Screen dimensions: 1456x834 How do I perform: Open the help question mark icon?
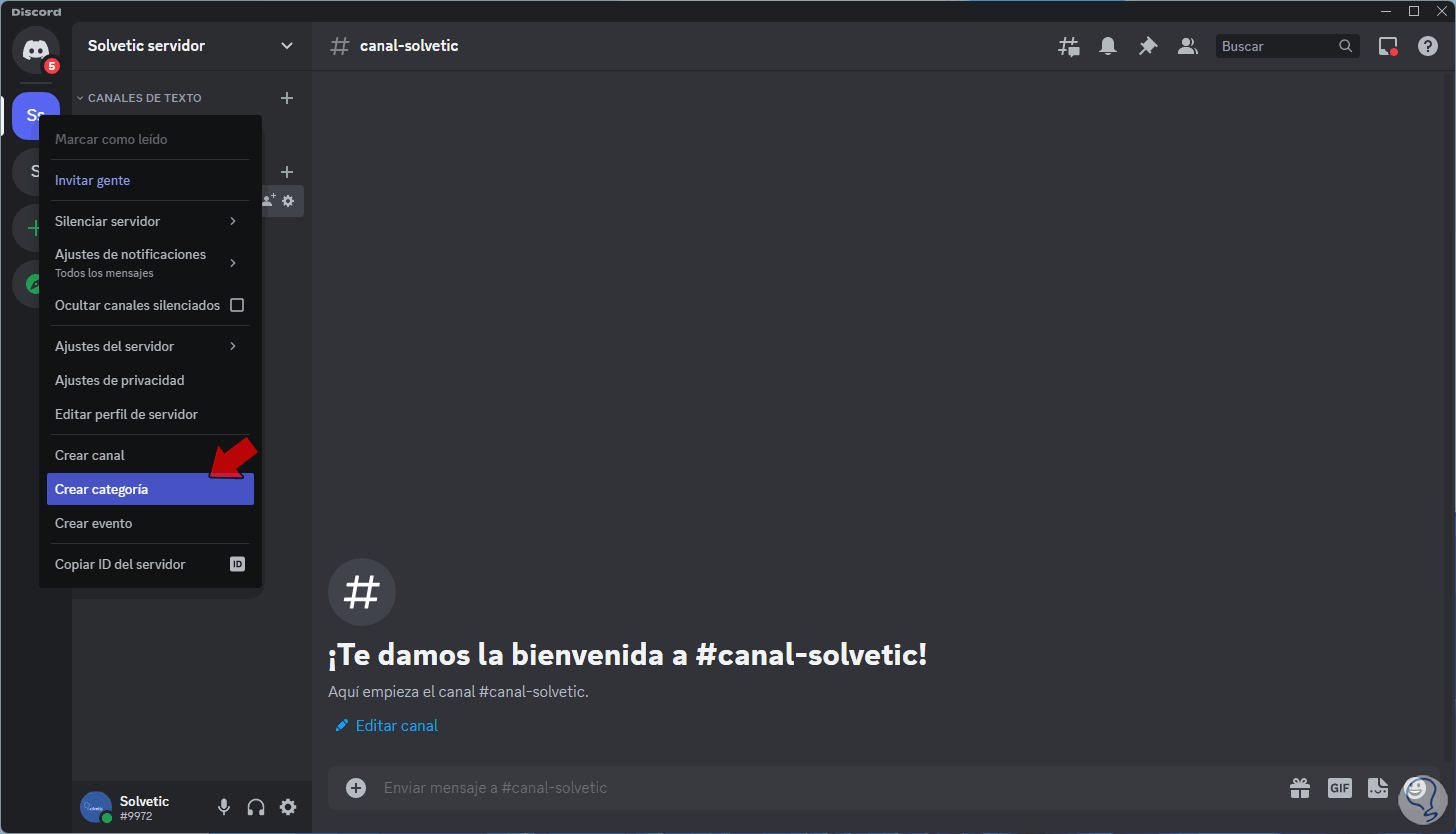(1428, 46)
